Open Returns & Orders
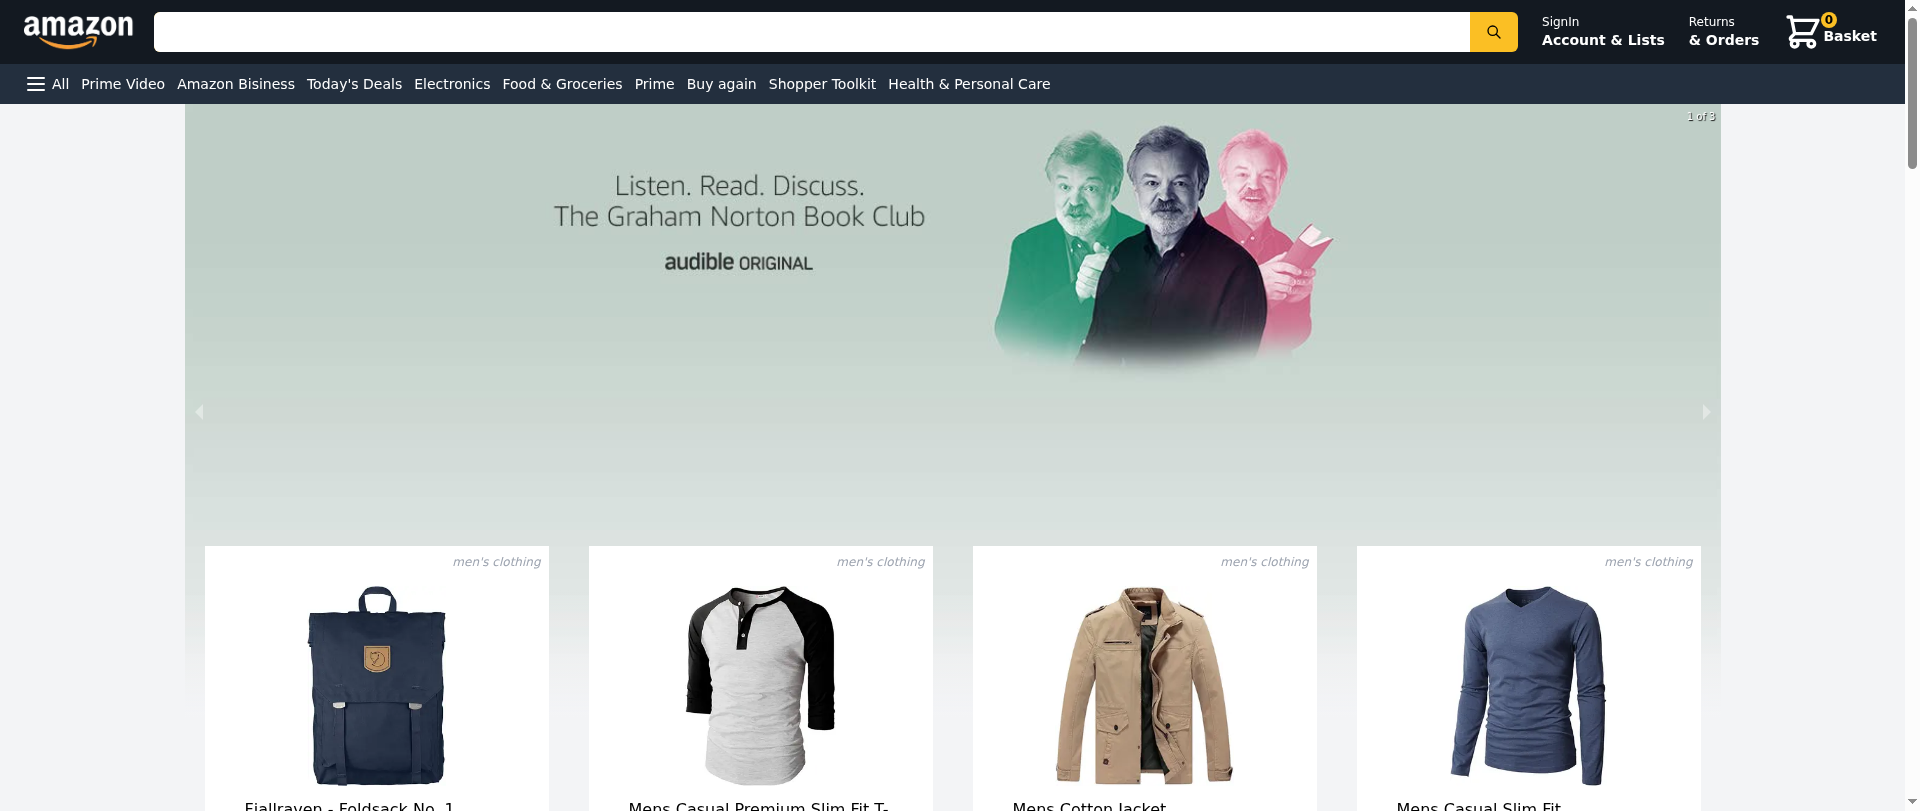 point(1723,32)
